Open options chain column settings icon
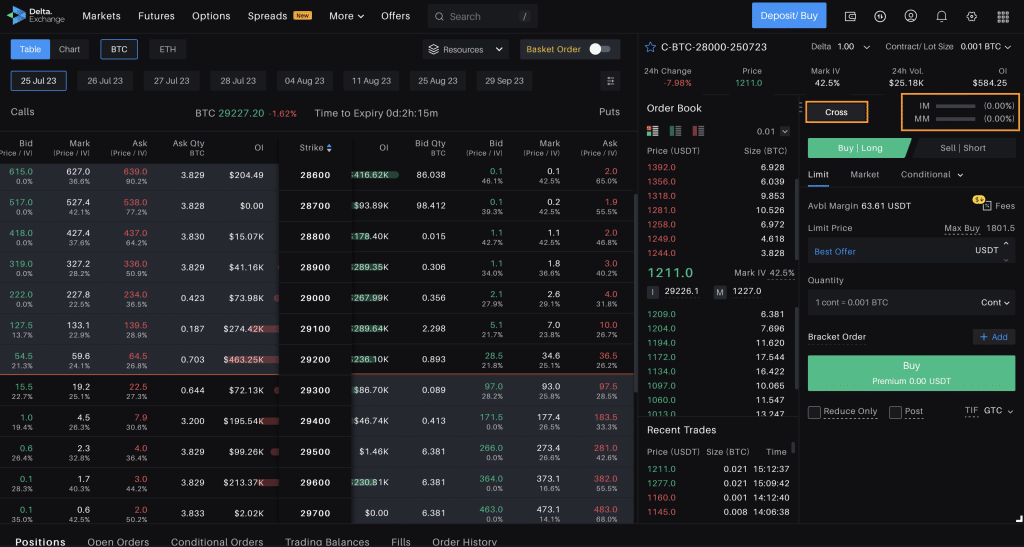Screen dimensions: 1024x547 coord(610,81)
